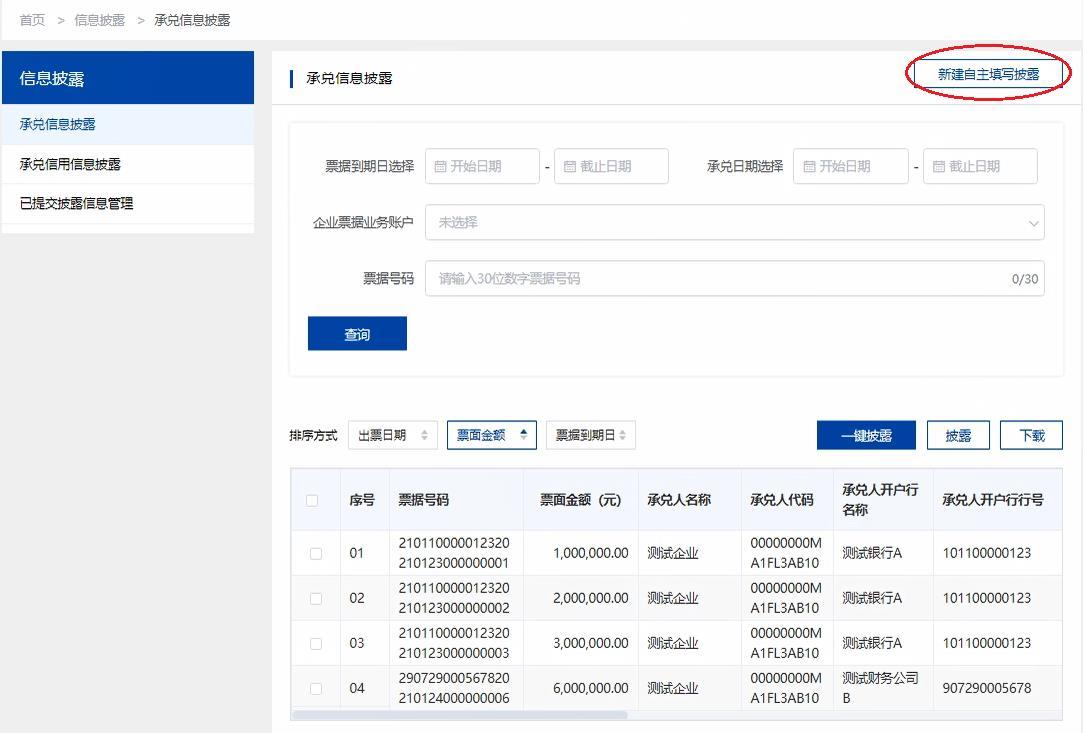This screenshot has height=733, width=1083.
Task: Click the calendar icon for 票据到期日 end date
Action: (569, 166)
